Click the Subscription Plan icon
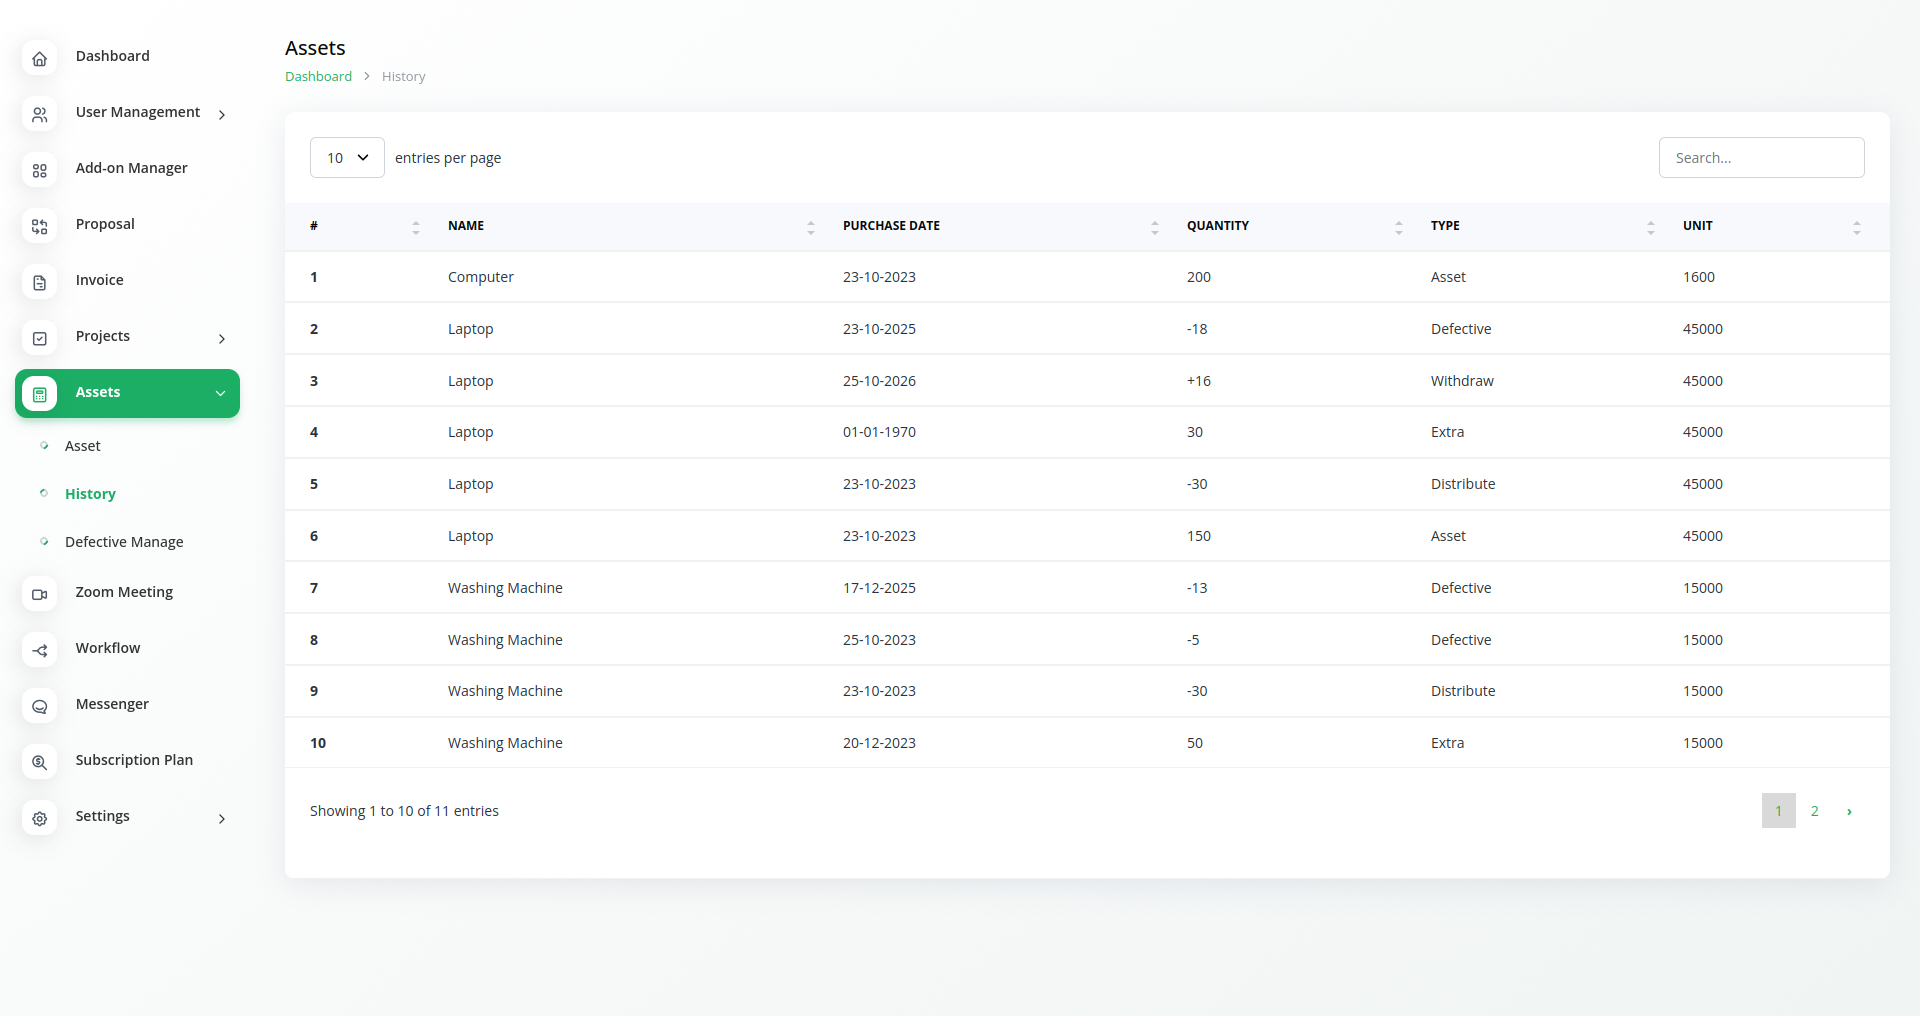 point(39,762)
